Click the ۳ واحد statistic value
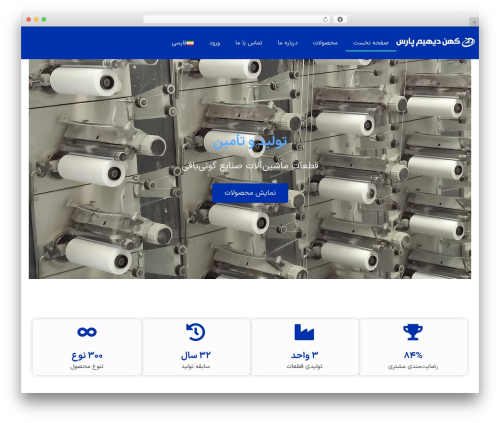The image size is (500, 423). [304, 355]
